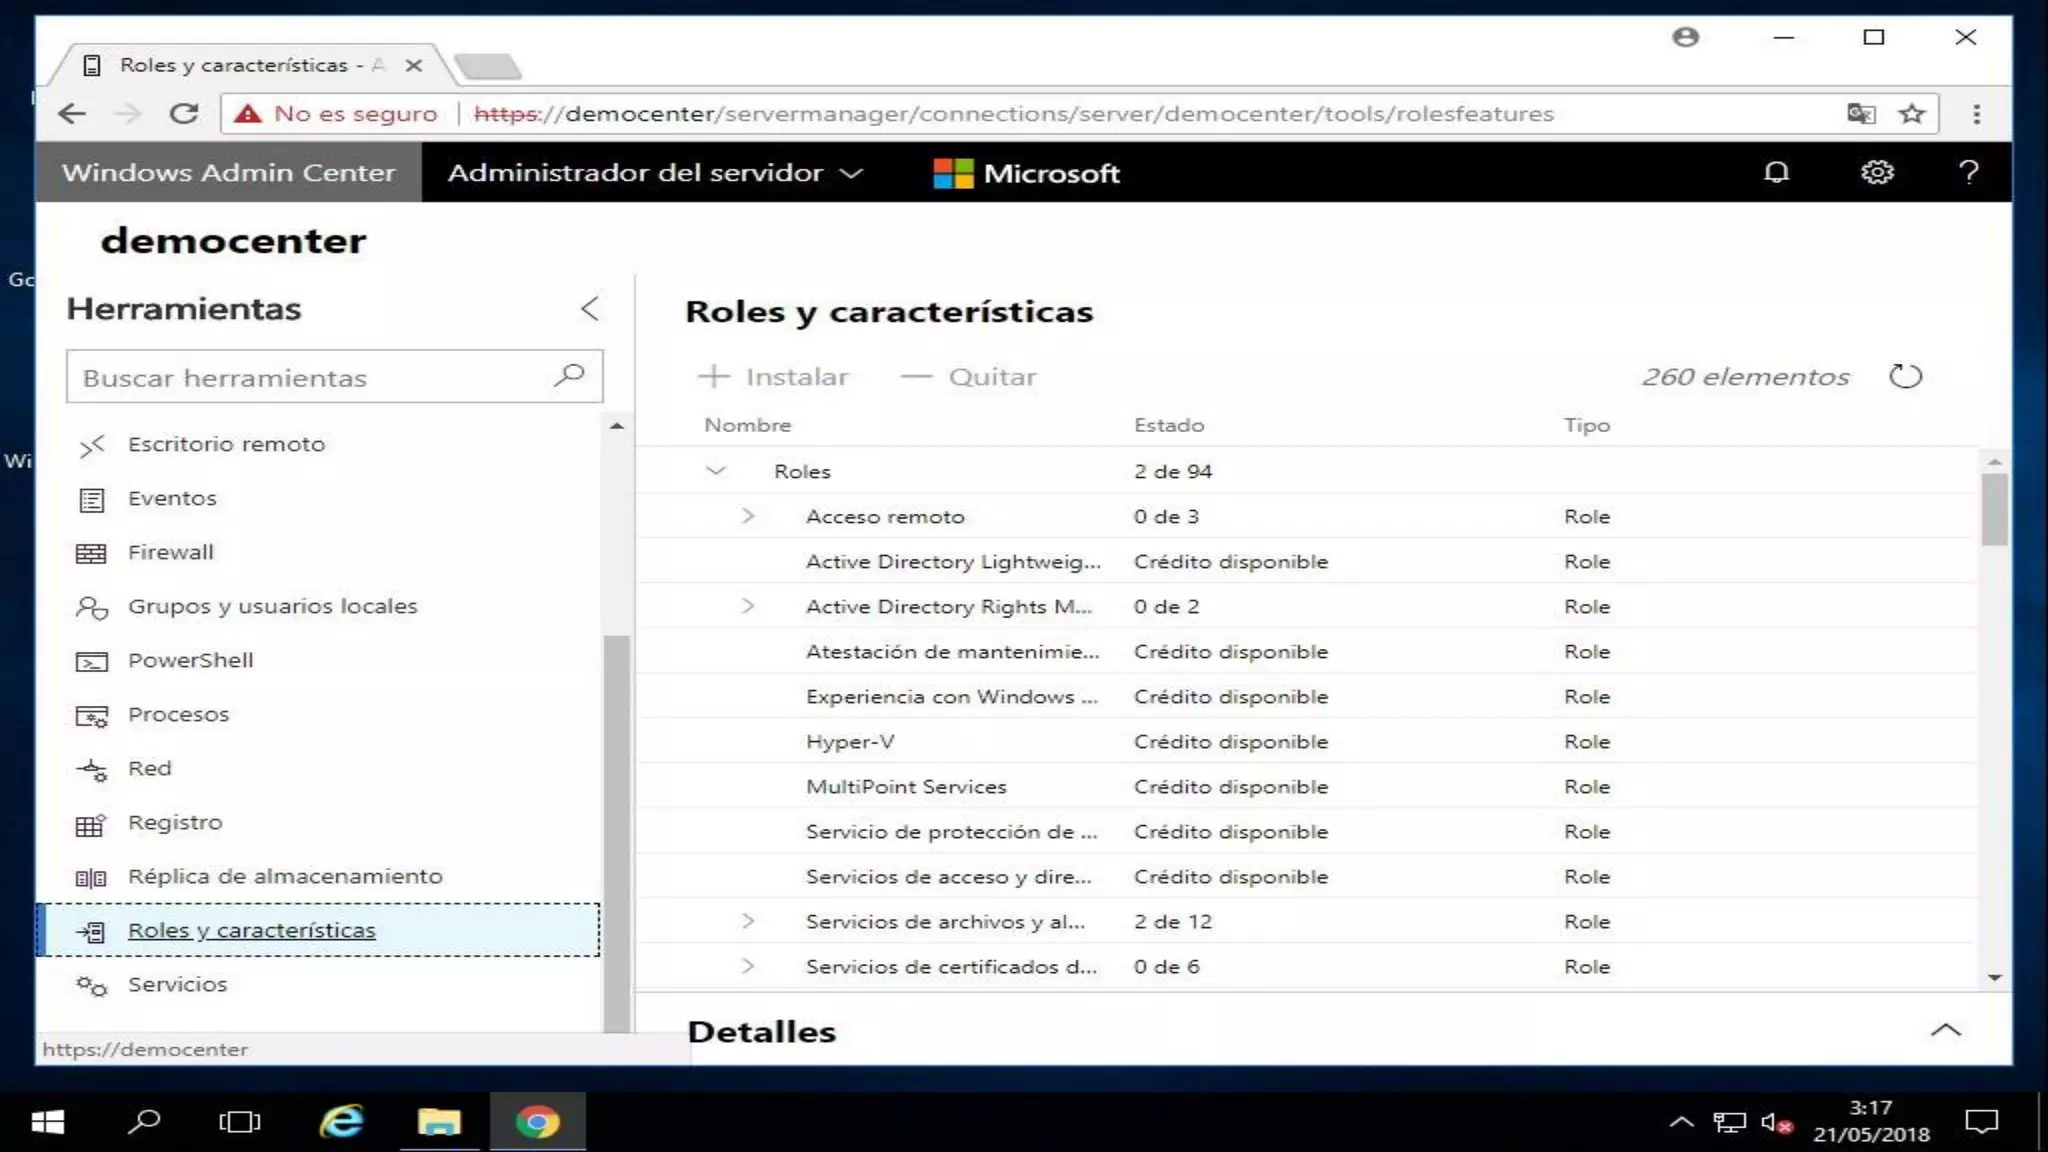This screenshot has height=1152, width=2048.
Task: Select Escritorio remoto in the tools list
Action: (x=226, y=444)
